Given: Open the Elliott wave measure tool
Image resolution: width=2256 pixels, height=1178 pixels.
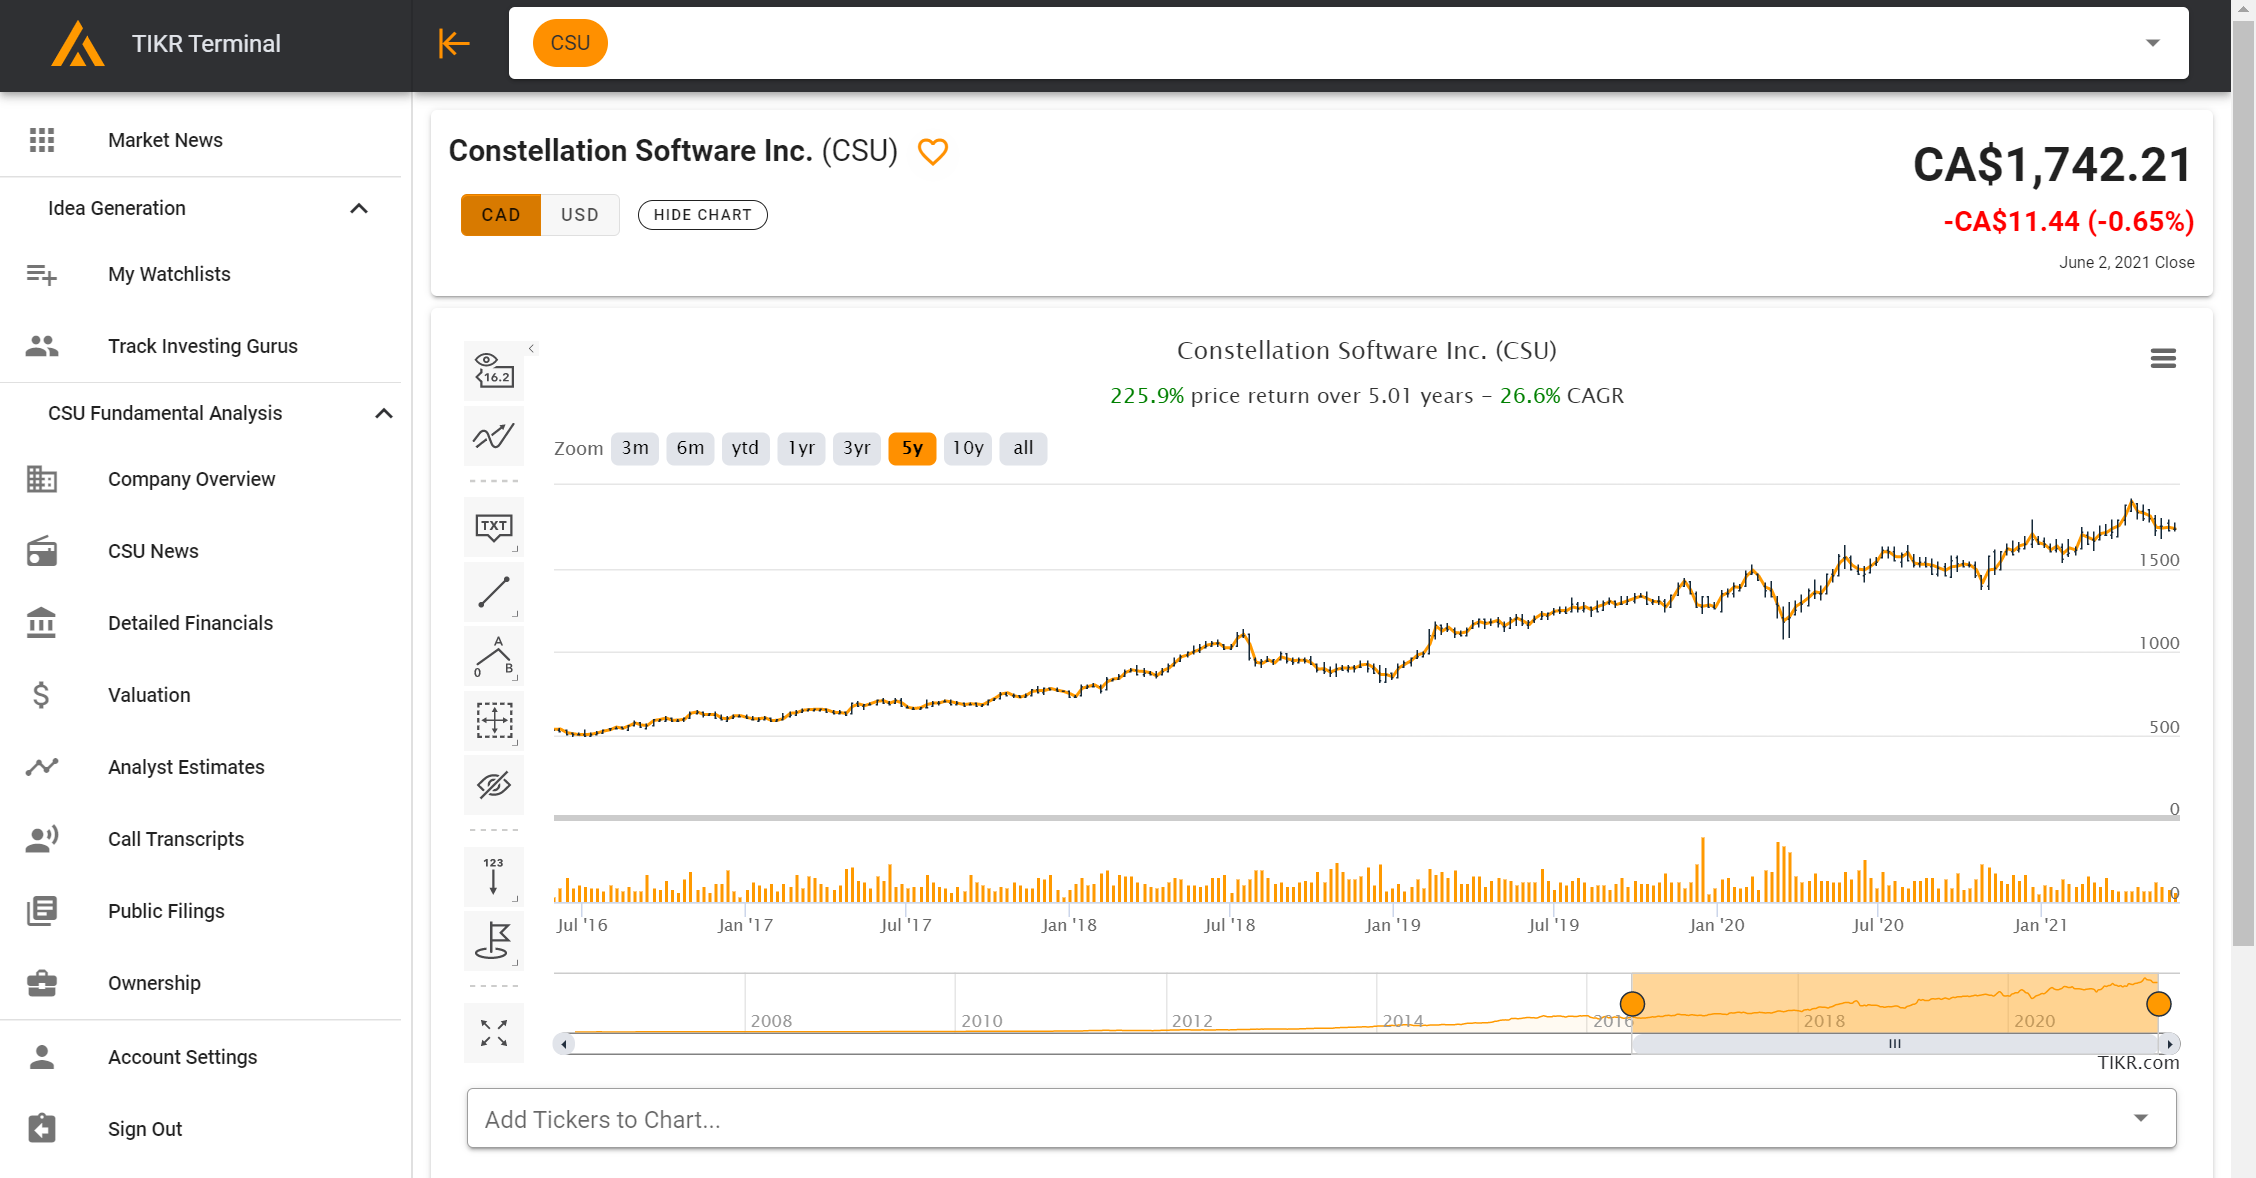Looking at the screenshot, I should (493, 656).
